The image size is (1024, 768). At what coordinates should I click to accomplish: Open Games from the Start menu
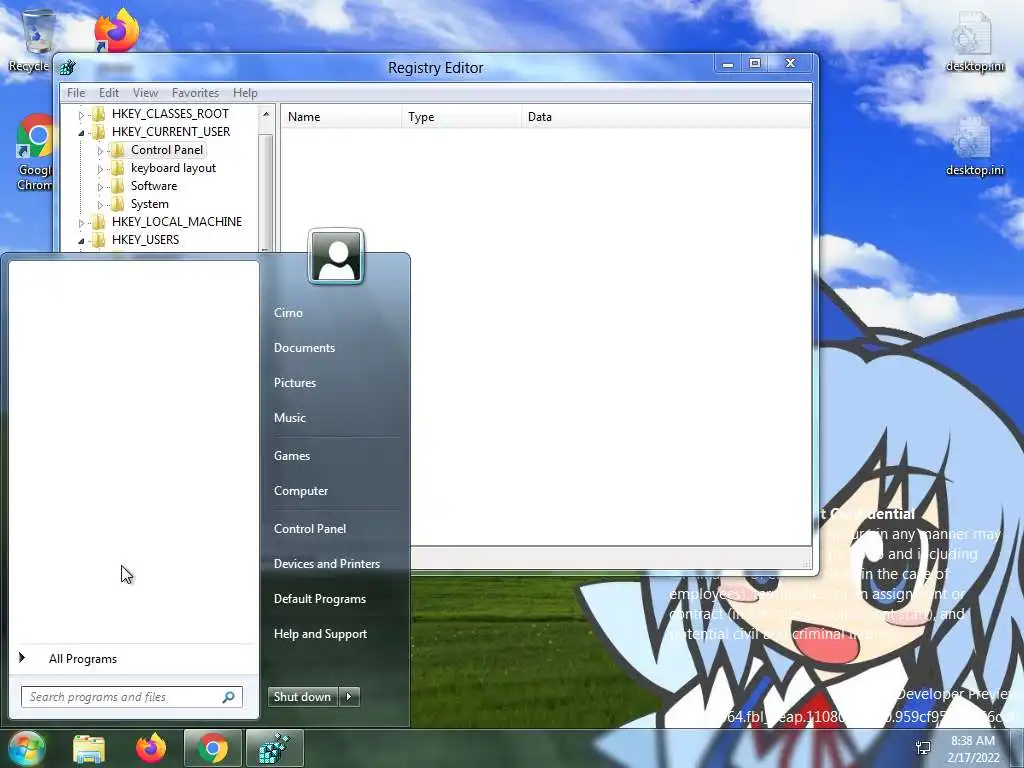[x=291, y=456]
